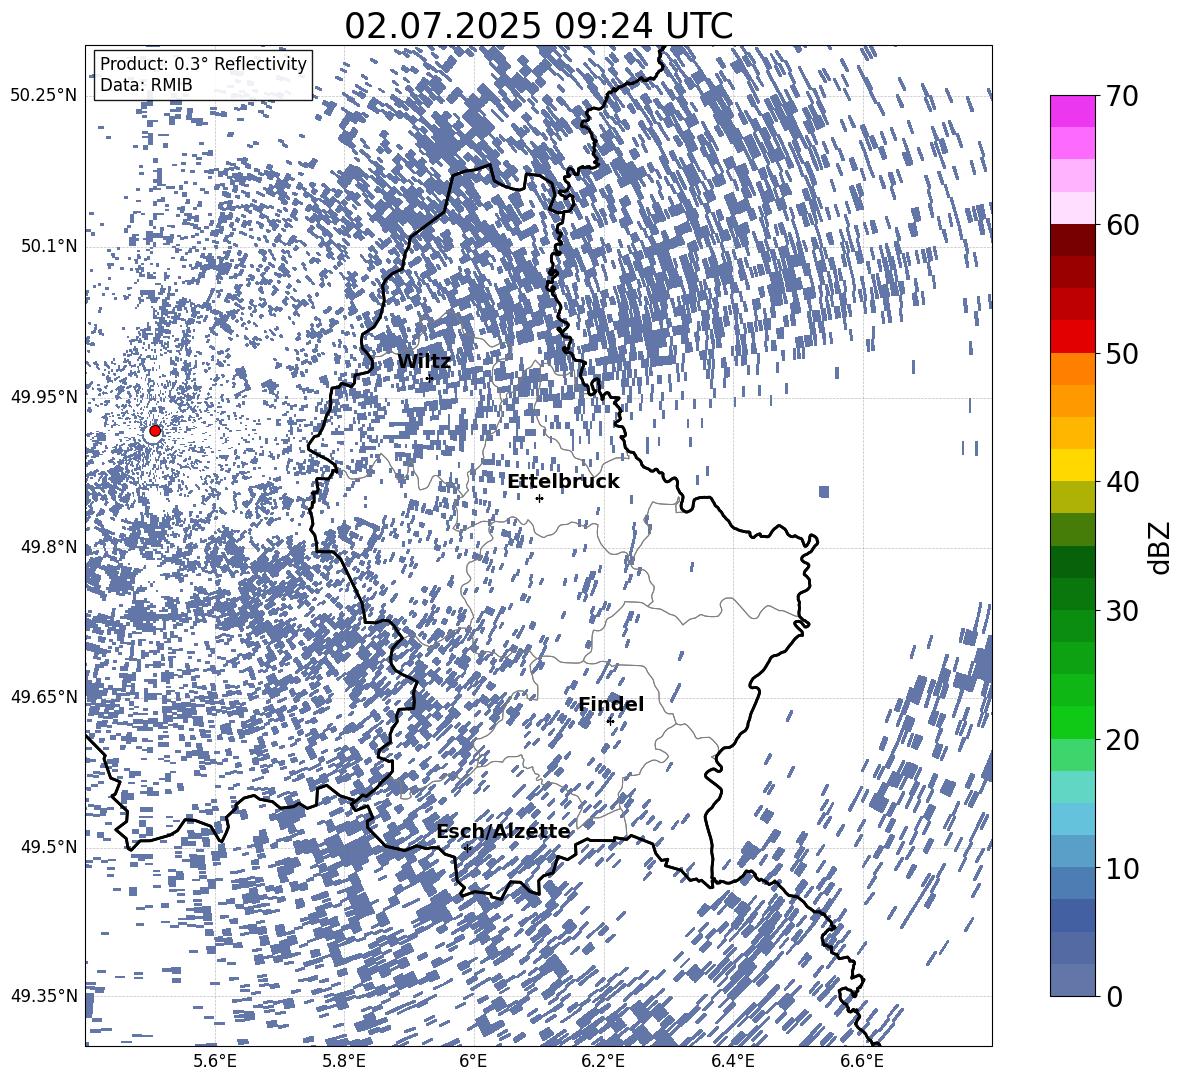Image resolution: width=1184 pixels, height=1081 pixels.
Task: Click the magenta top colorbar swatch
Action: pyautogui.click(x=1072, y=112)
